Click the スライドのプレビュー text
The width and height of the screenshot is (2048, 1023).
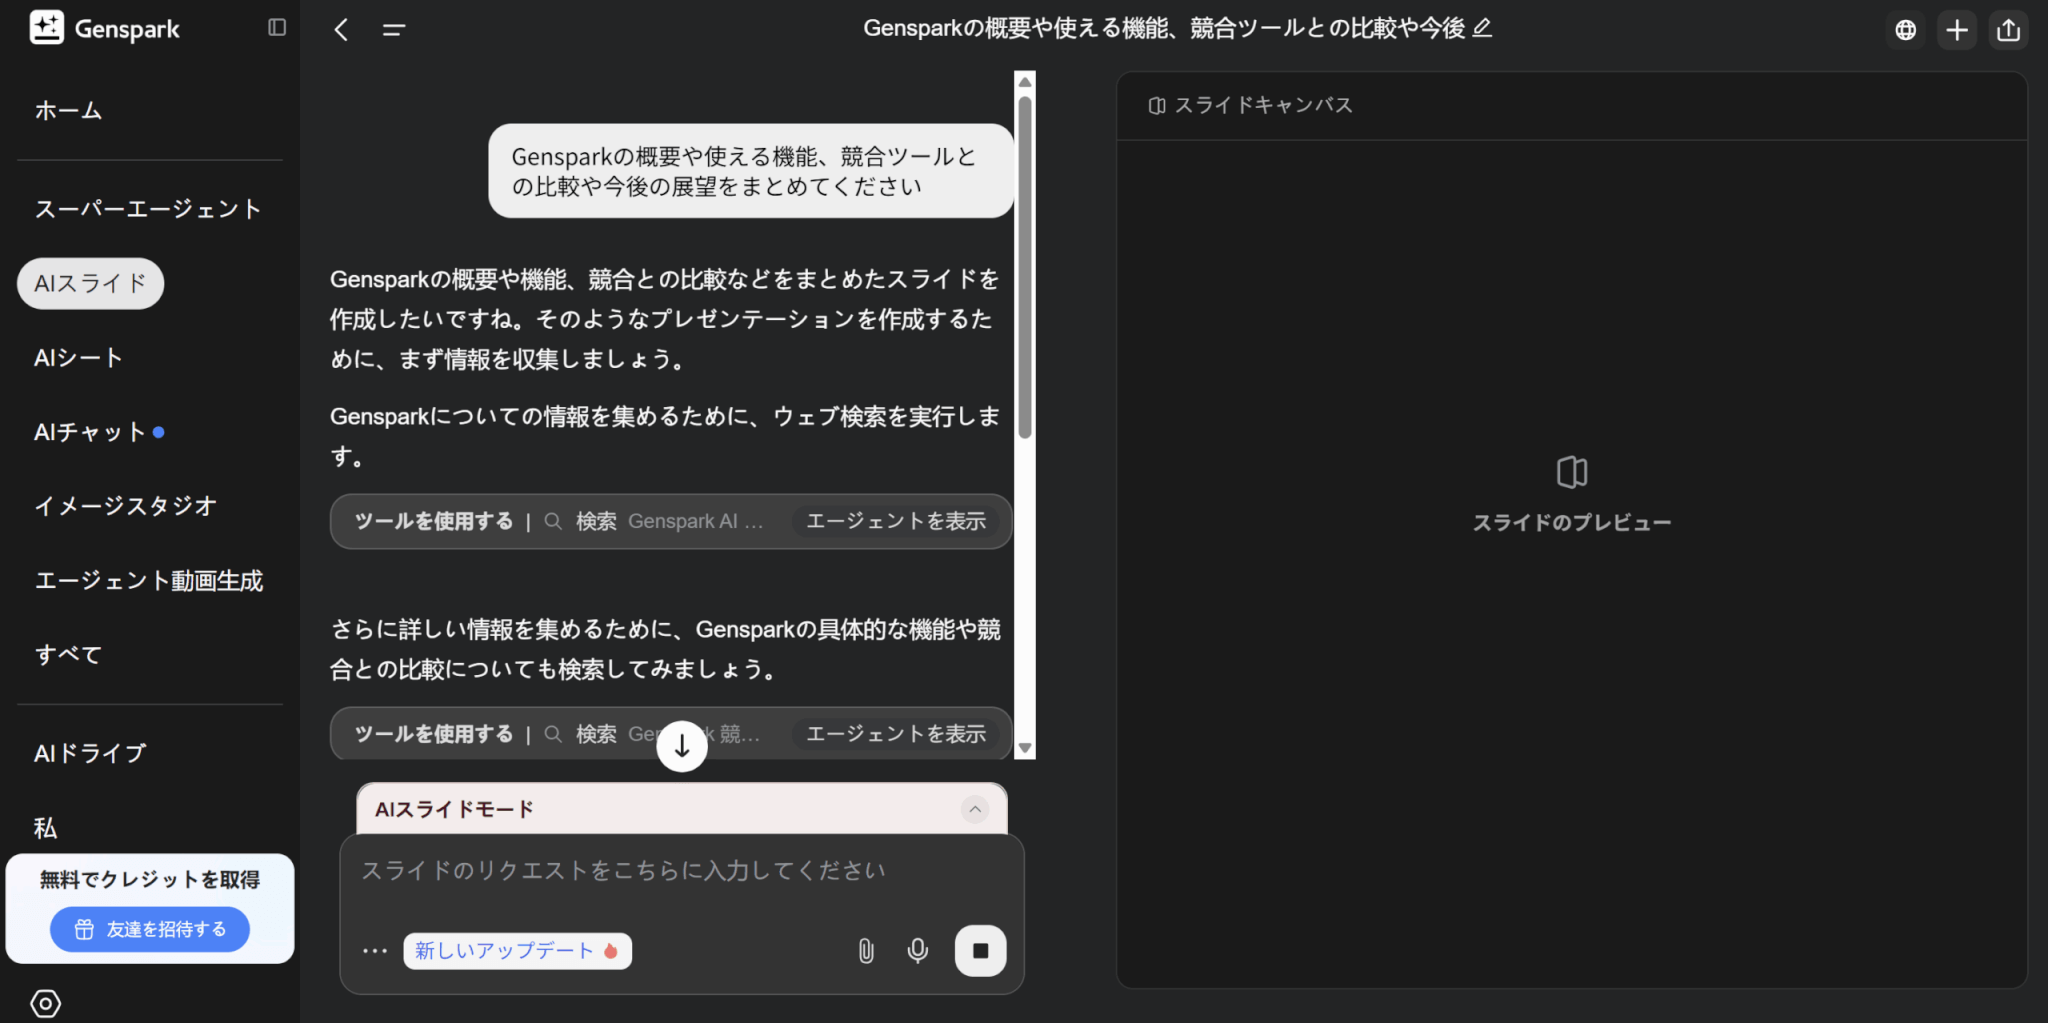(1572, 522)
